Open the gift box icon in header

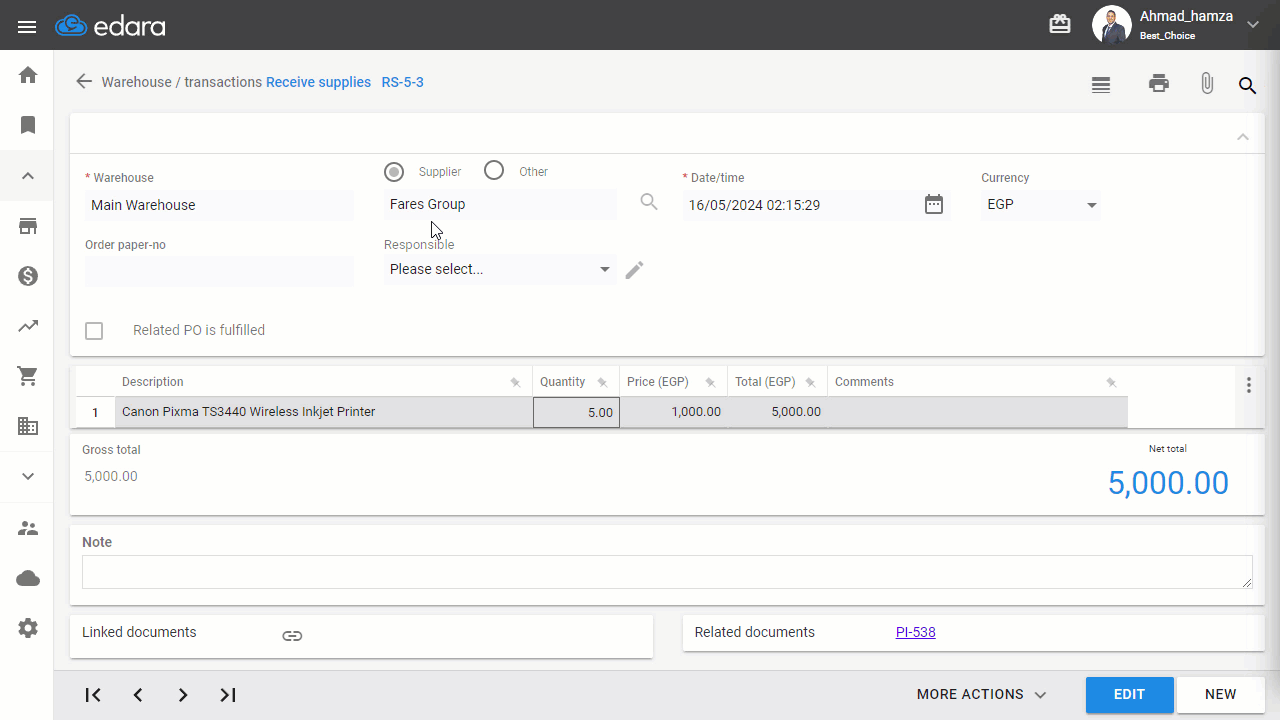(x=1060, y=24)
